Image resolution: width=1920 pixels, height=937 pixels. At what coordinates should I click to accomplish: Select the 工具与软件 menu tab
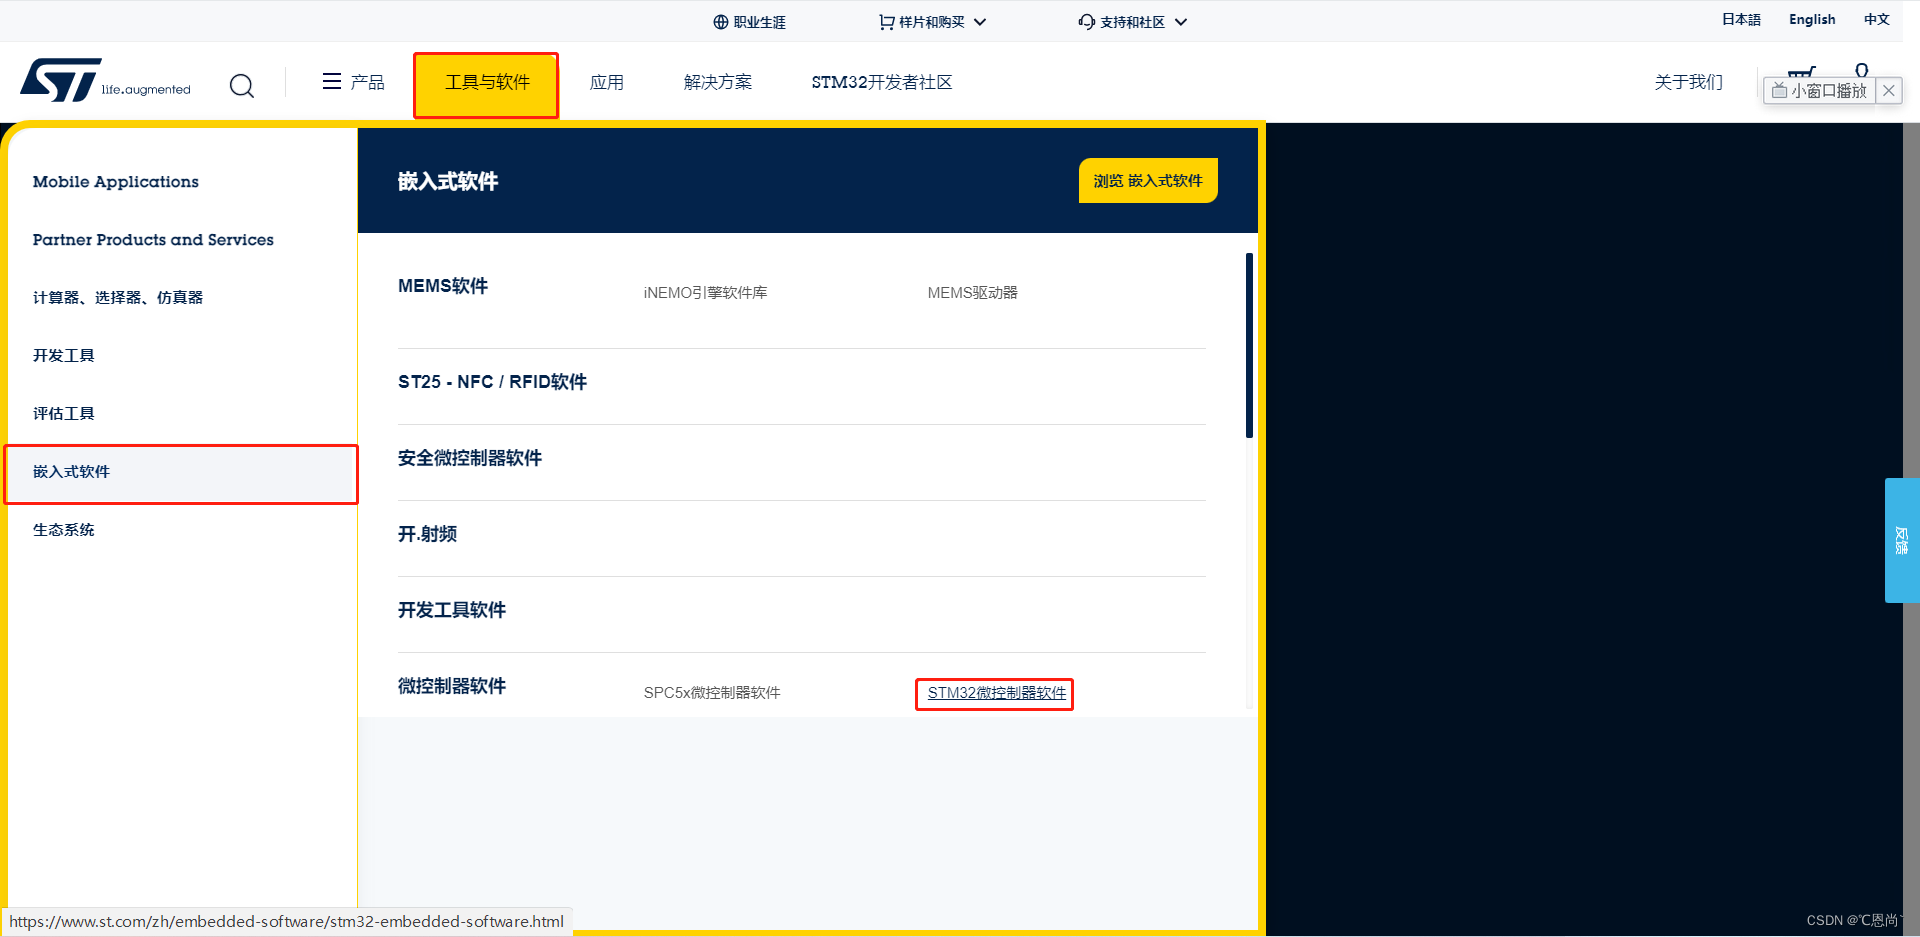pos(487,84)
